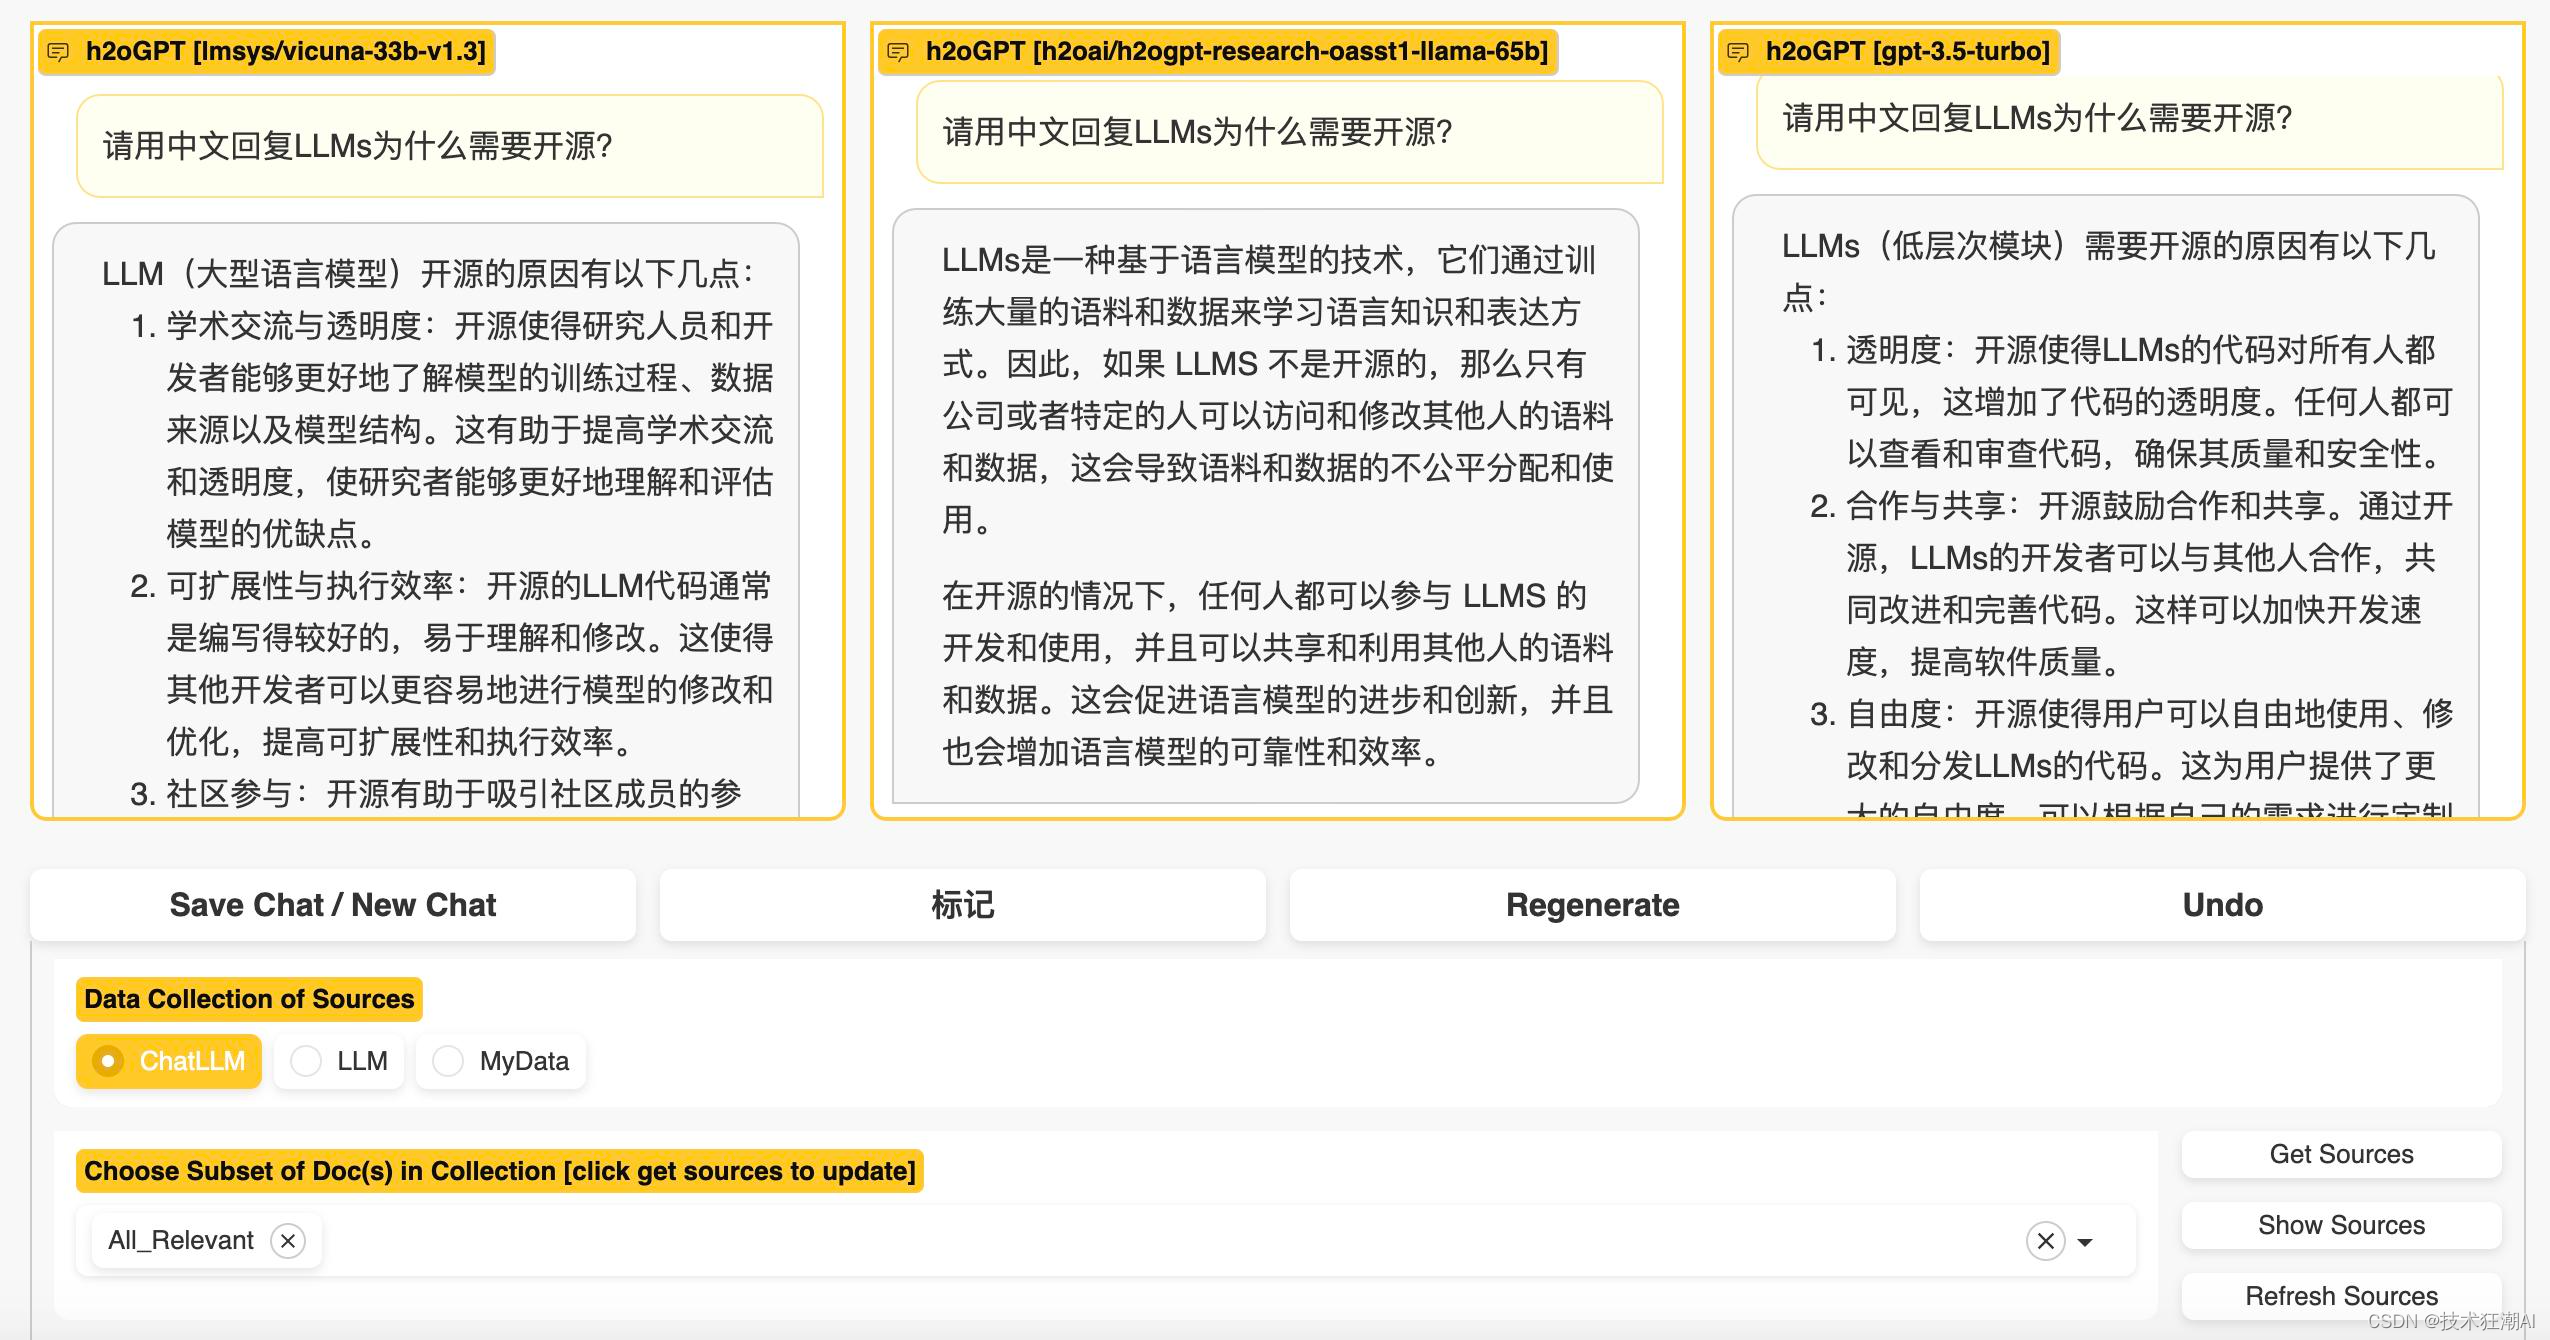Remove the All_Relevant tag with its X
Viewport: 2550px width, 1340px height.
tap(288, 1241)
